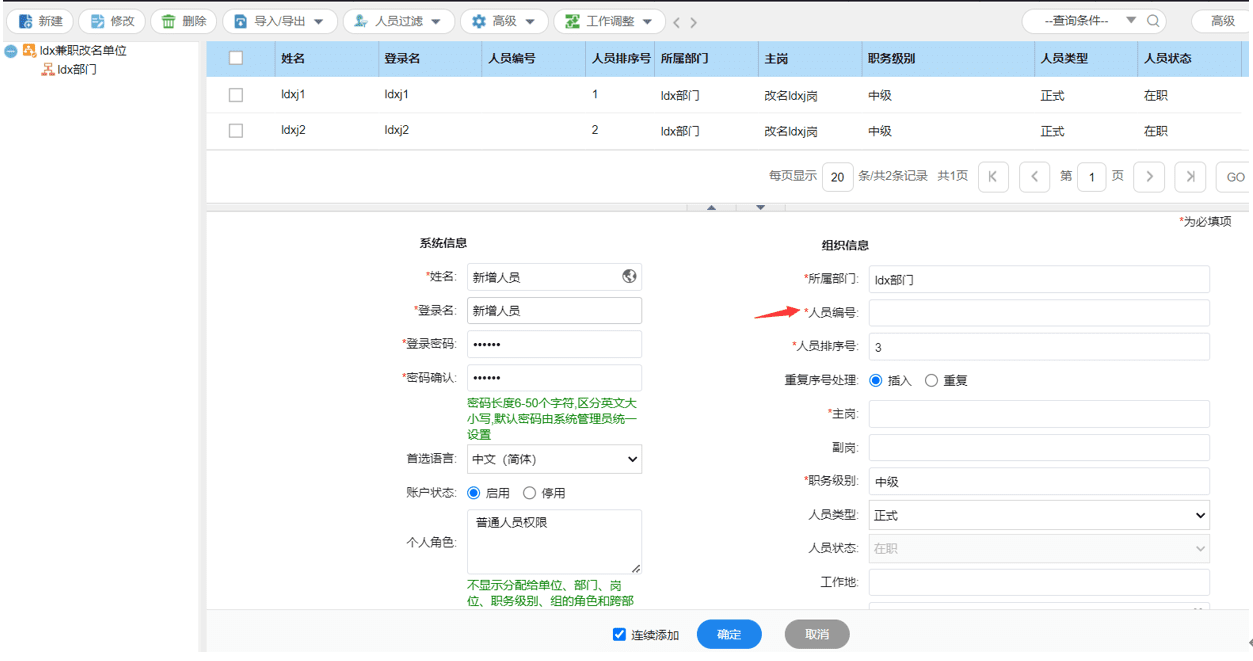This screenshot has height=661, width=1253.
Task: Click the 所属部门 field
Action: click(x=1039, y=279)
